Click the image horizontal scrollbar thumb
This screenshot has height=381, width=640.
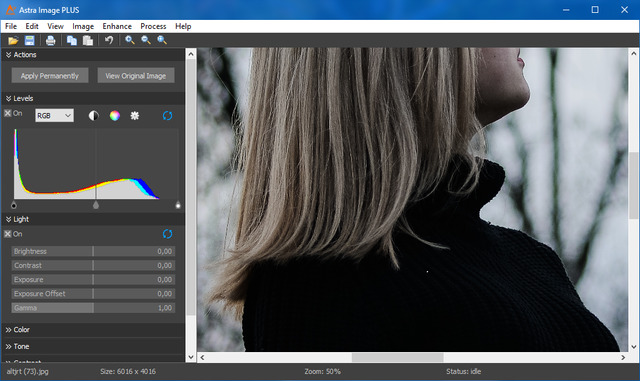click(398, 357)
